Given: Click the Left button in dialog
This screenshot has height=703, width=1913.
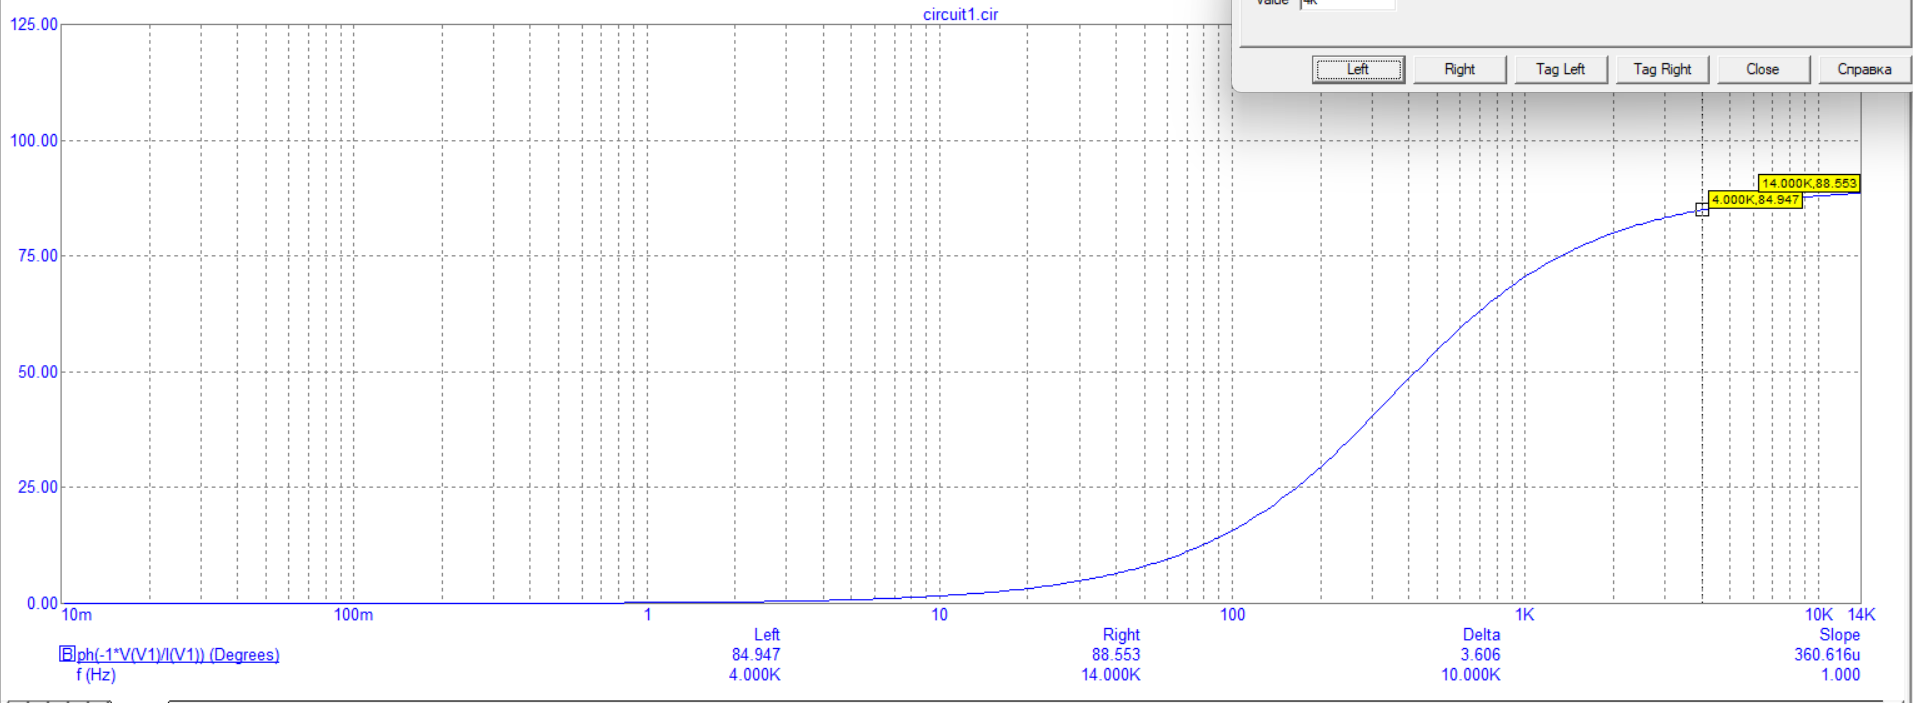Looking at the screenshot, I should (1357, 69).
